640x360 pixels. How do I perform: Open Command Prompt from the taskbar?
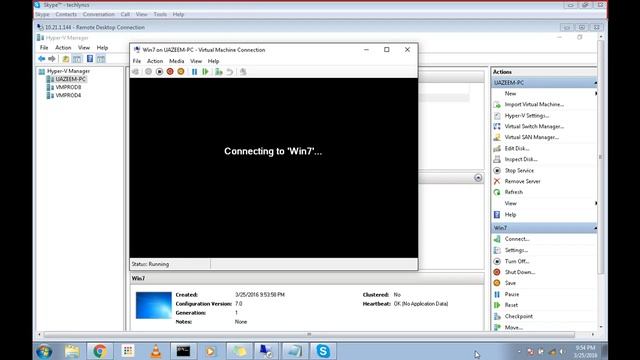pos(183,351)
